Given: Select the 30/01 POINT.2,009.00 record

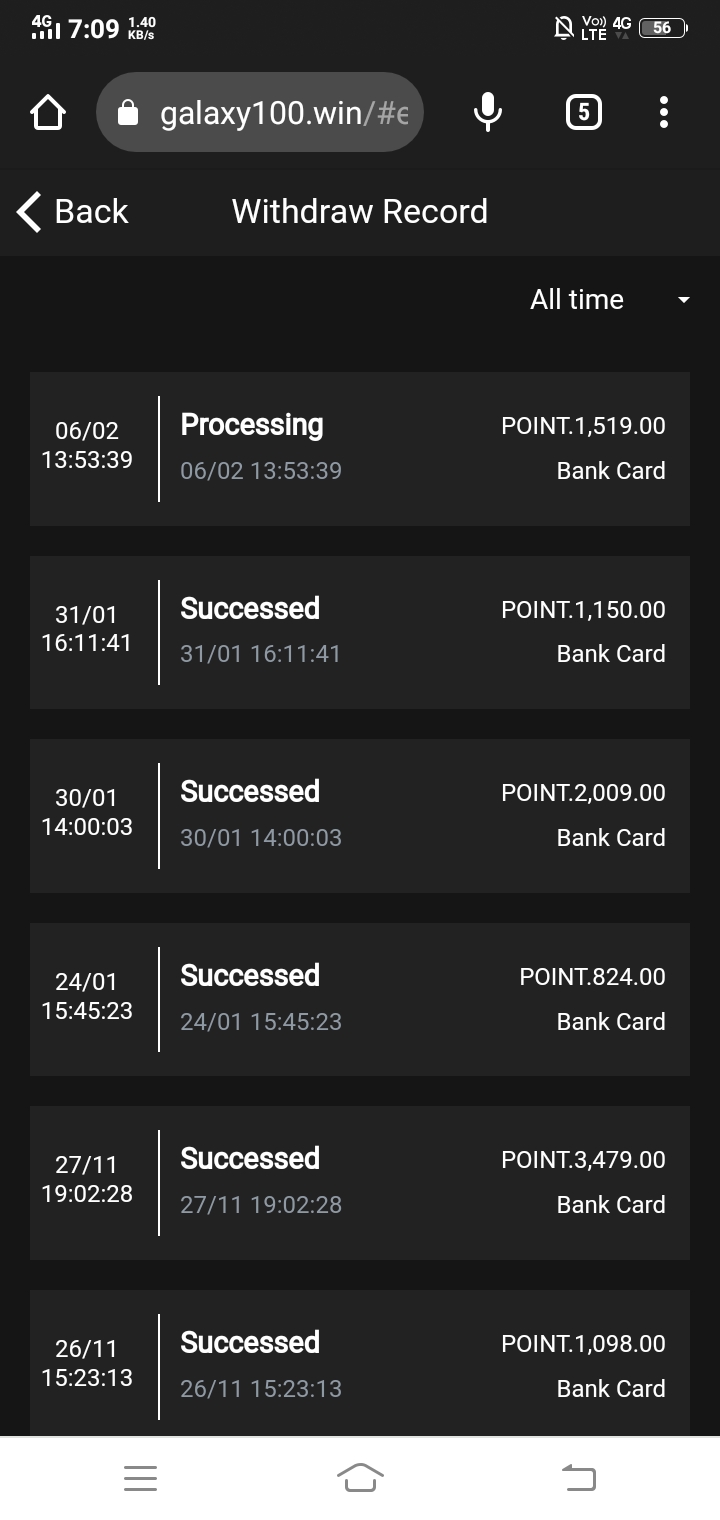Looking at the screenshot, I should pos(360,816).
